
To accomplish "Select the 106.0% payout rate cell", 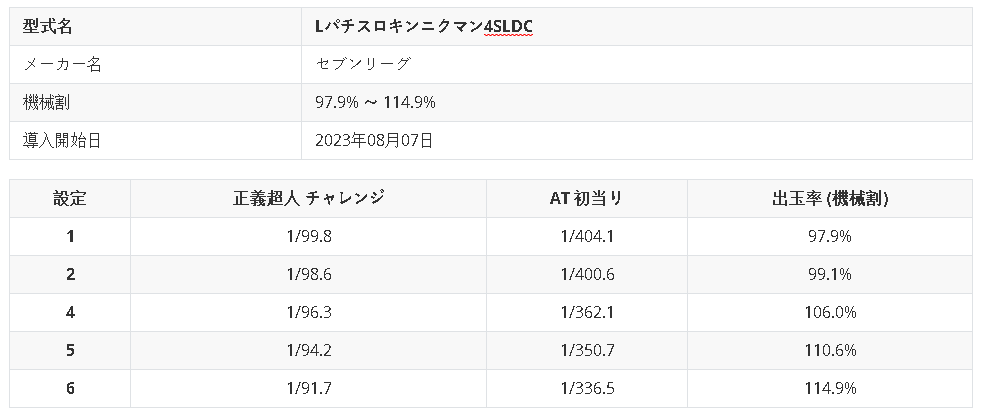I will (x=828, y=312).
